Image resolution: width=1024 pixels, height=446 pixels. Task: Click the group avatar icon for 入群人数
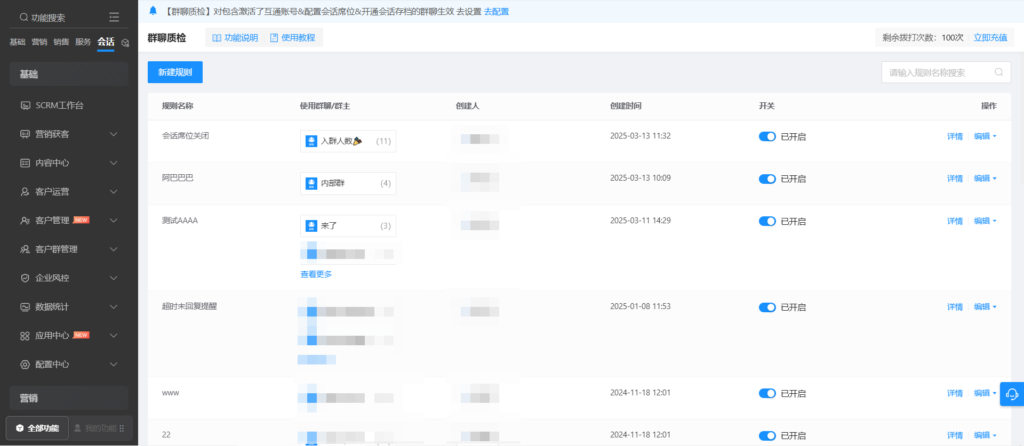pos(312,140)
